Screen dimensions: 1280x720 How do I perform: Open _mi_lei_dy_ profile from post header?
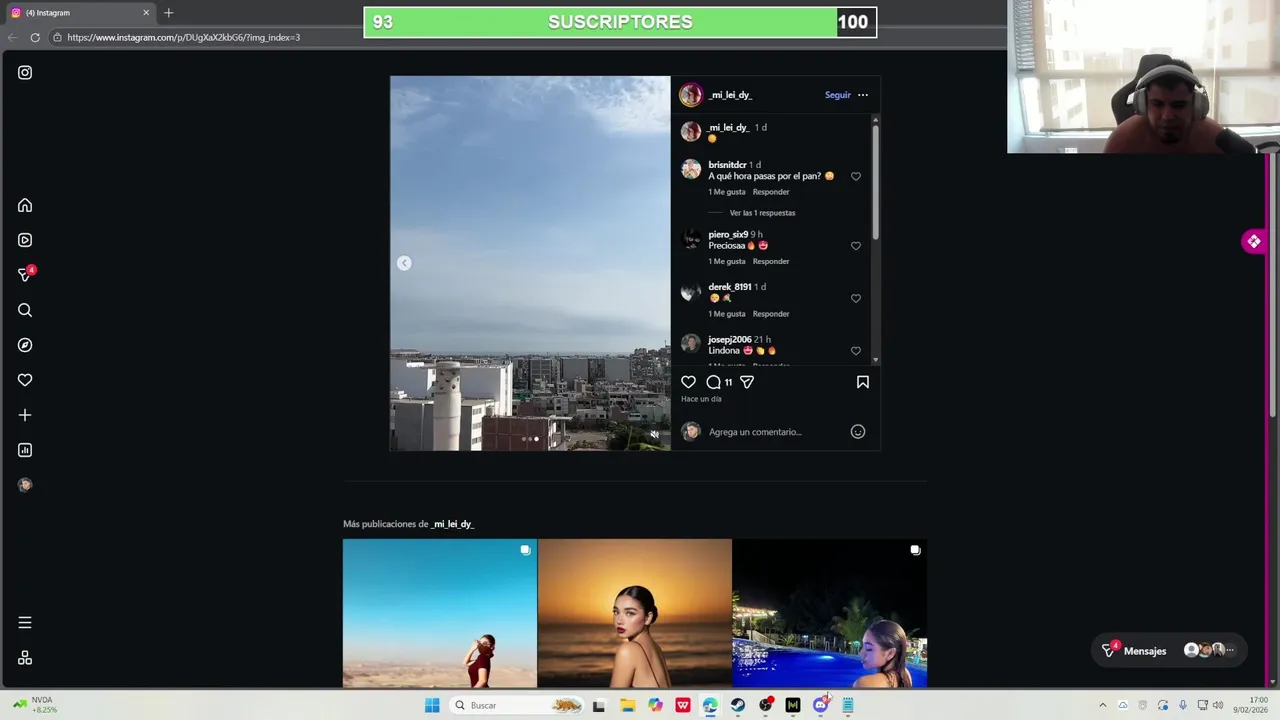730,95
